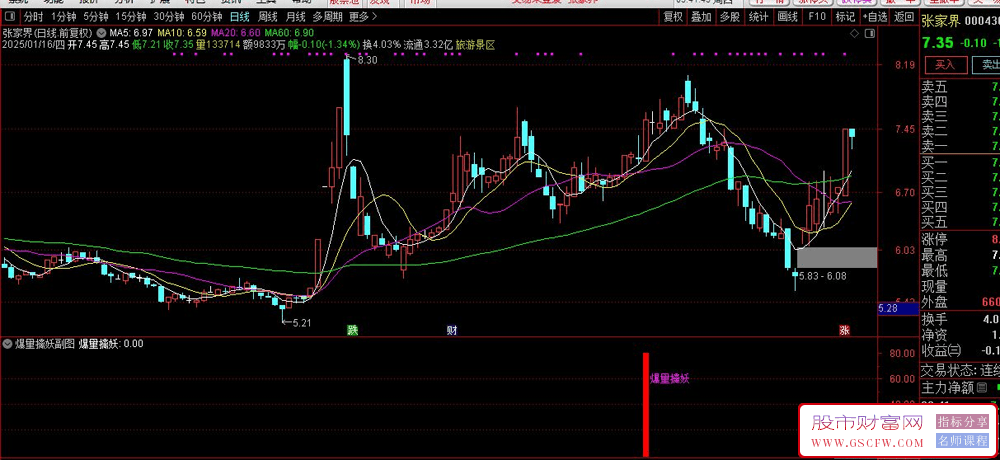The width and height of the screenshot is (1000, 460).
Task: Open the 统计 statistics tool
Action: tap(758, 17)
